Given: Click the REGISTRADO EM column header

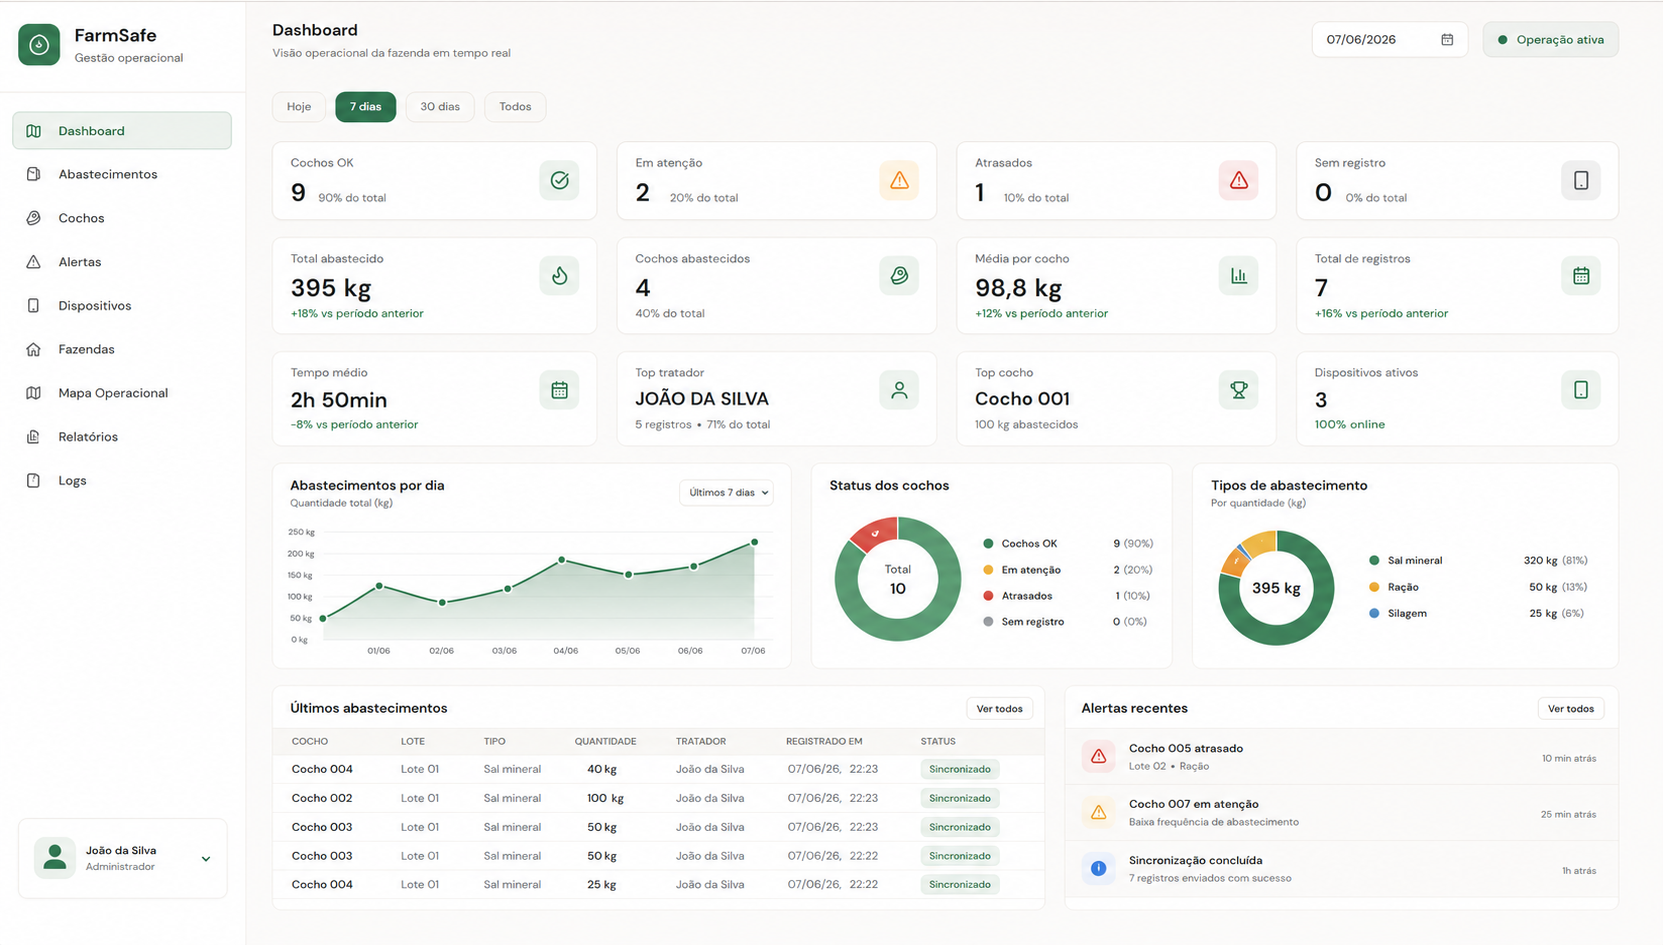Looking at the screenshot, I should pos(824,742).
